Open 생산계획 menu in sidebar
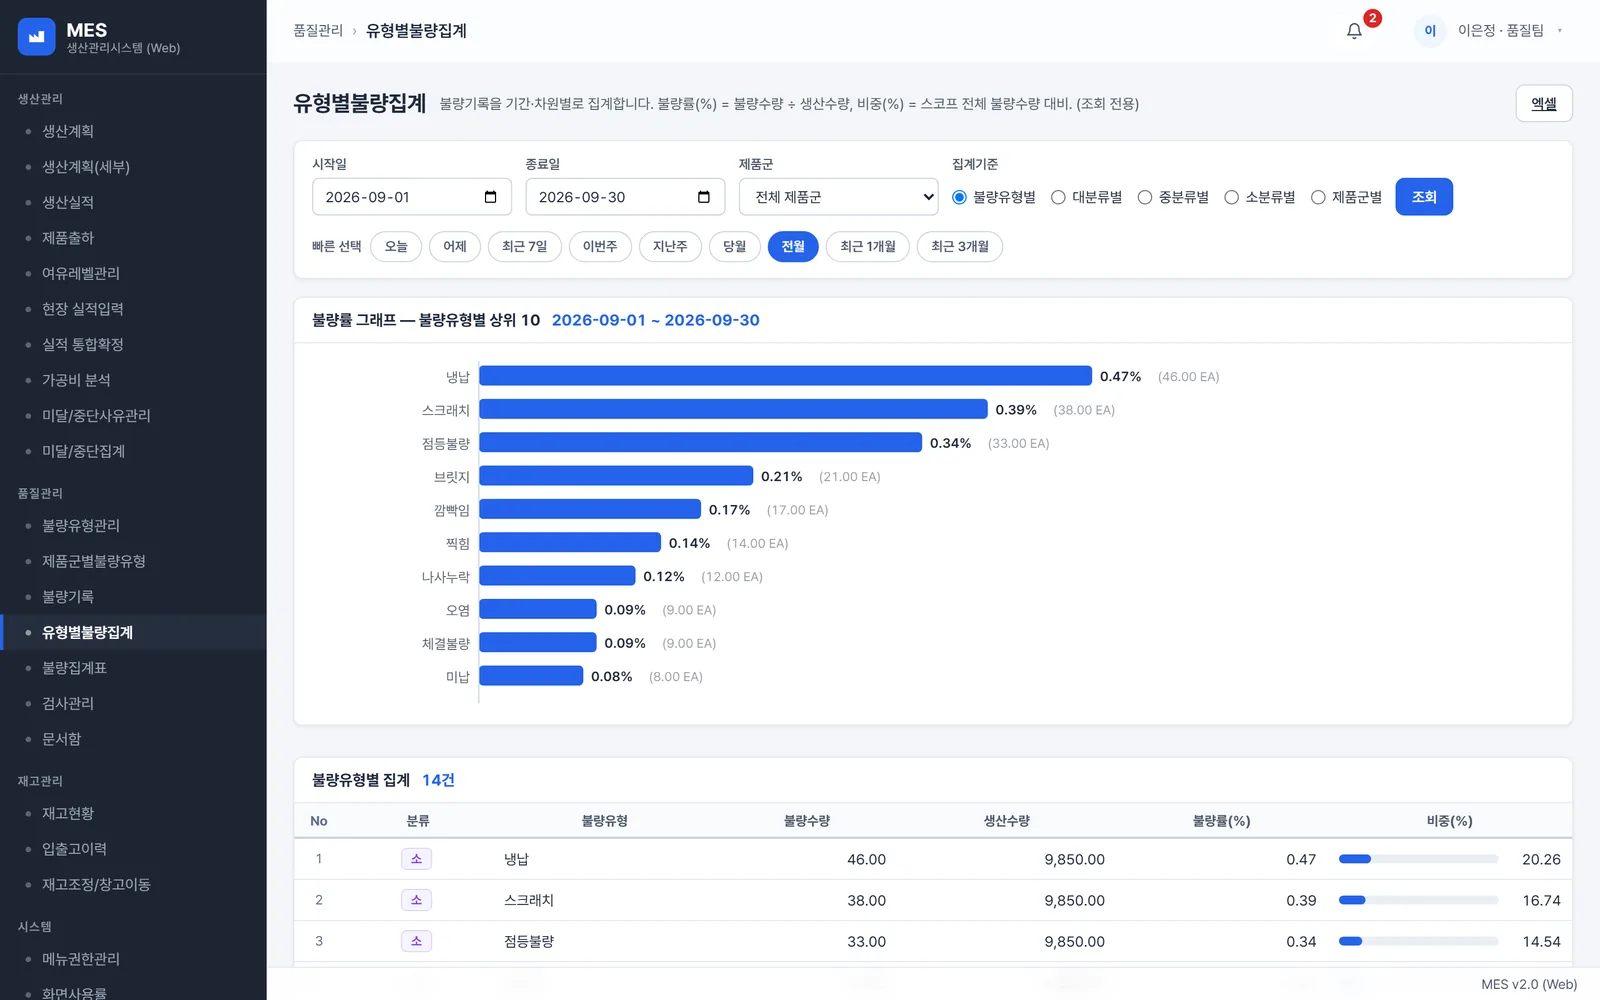The image size is (1600, 1000). pyautogui.click(x=68, y=131)
